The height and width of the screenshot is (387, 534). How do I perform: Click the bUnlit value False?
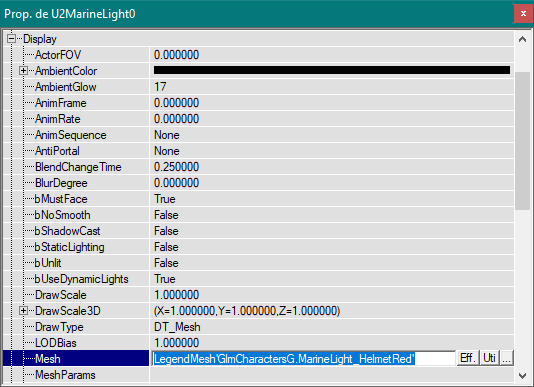(x=166, y=263)
